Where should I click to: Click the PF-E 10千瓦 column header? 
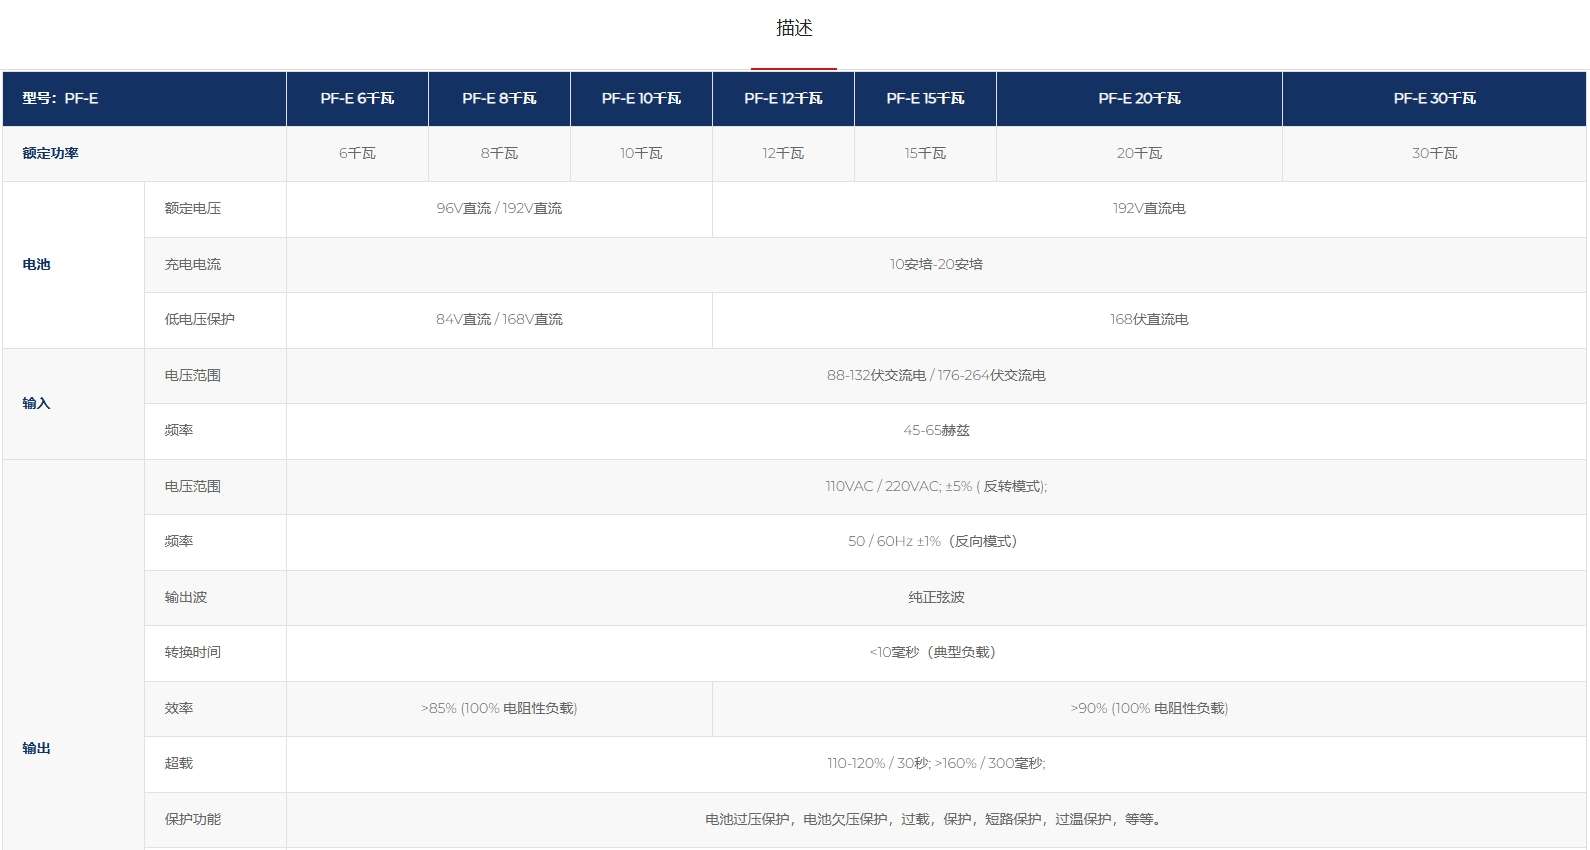click(641, 99)
